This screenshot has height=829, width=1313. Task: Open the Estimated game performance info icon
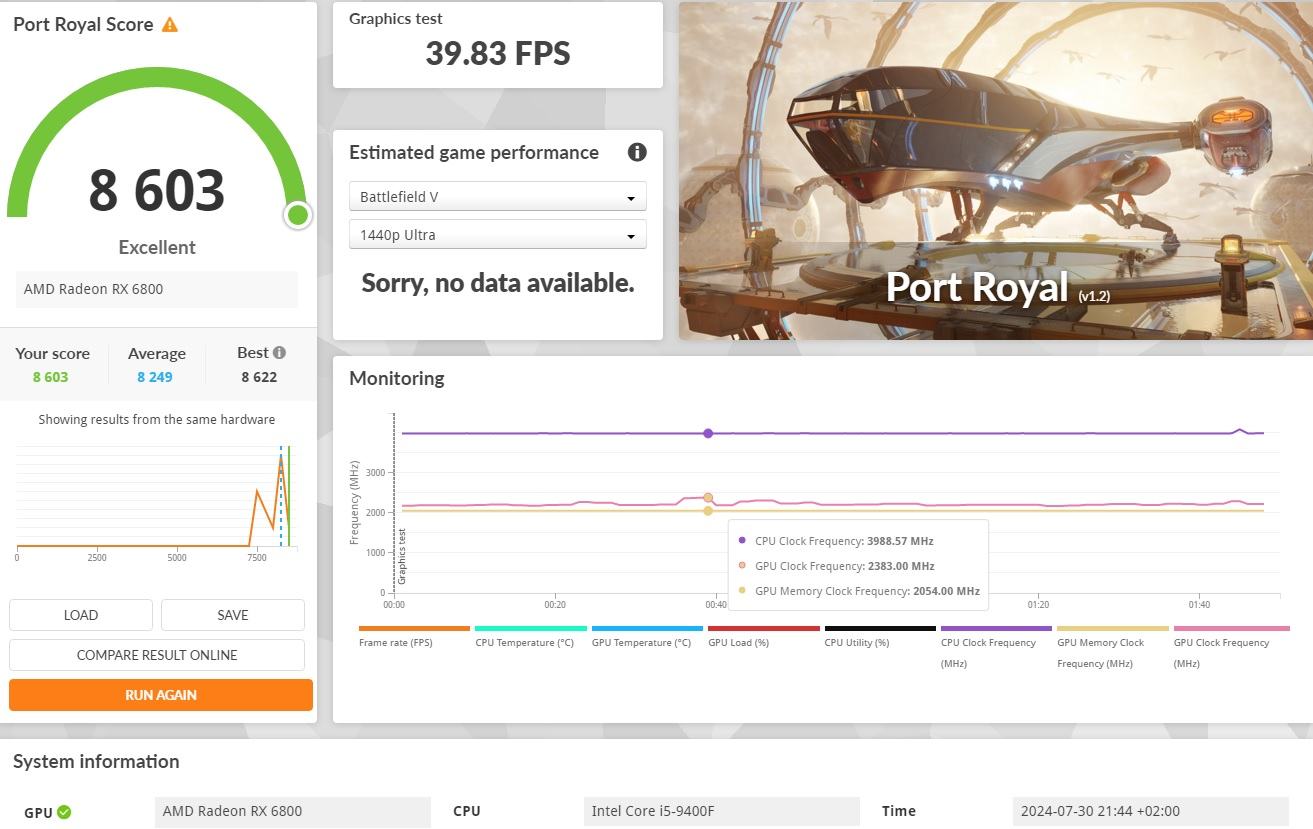637,152
